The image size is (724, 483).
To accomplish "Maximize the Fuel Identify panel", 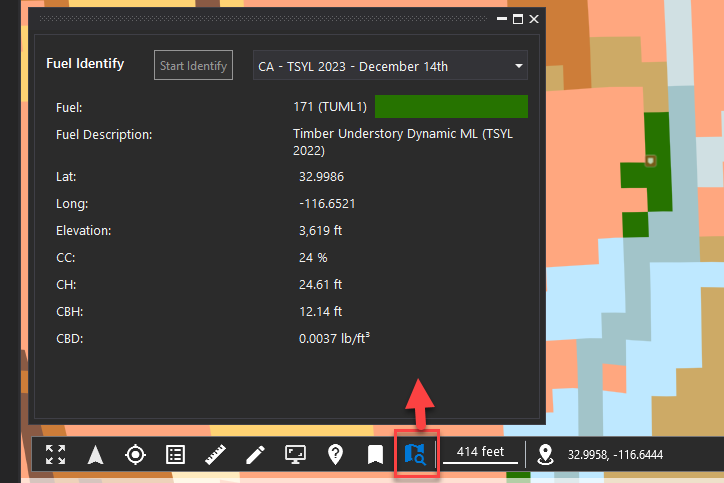I will (517, 19).
